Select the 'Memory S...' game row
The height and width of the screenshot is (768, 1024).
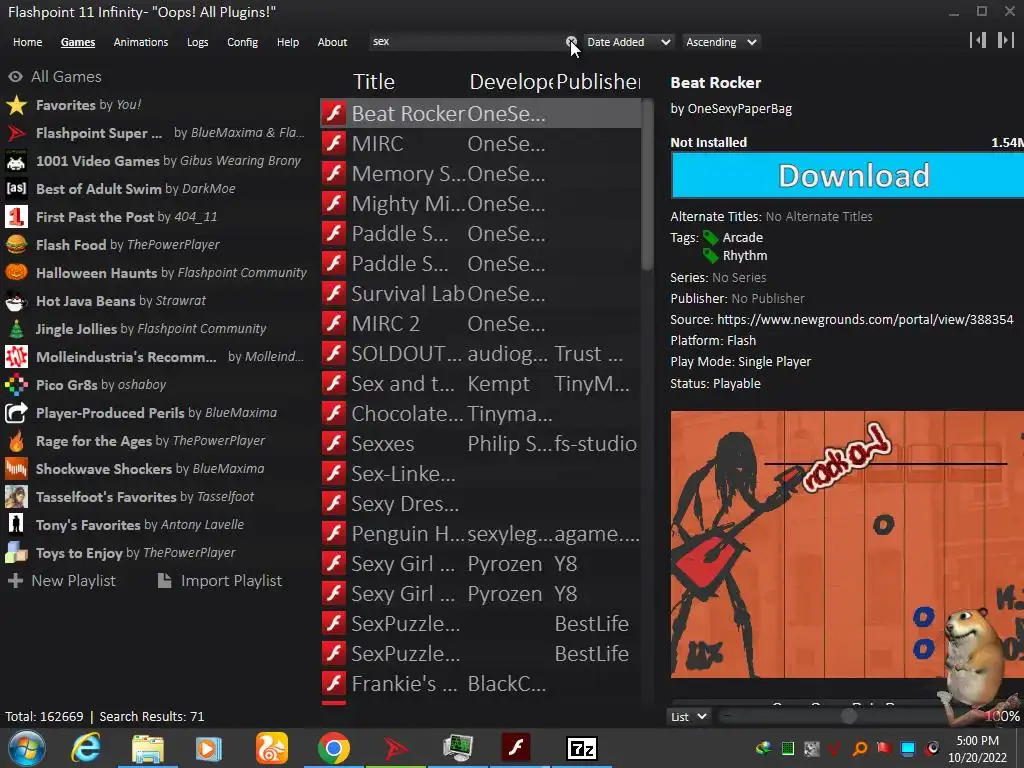point(480,174)
